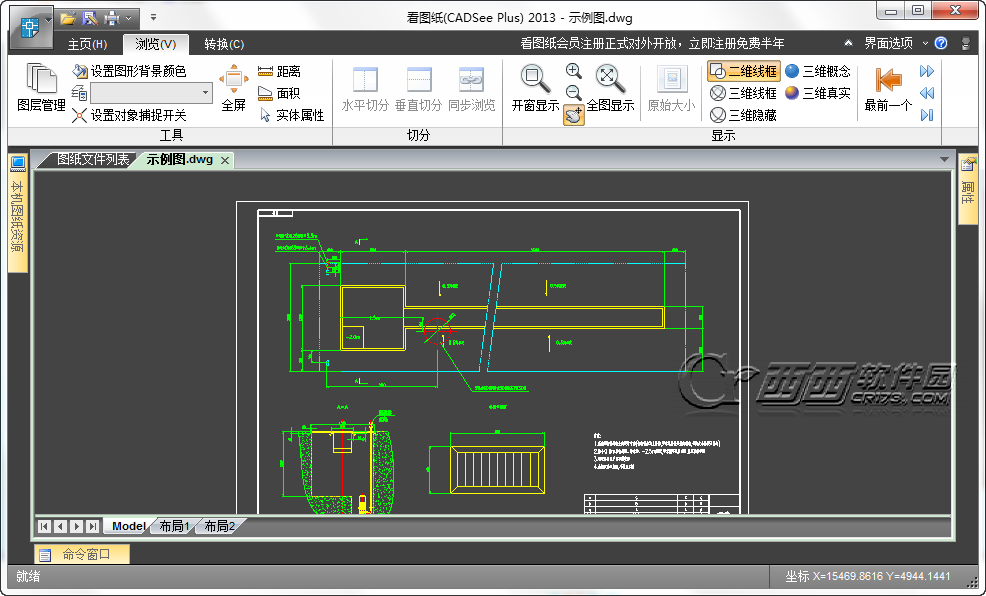Click the coordinate readout in status bar
The width and height of the screenshot is (986, 596).
point(867,576)
